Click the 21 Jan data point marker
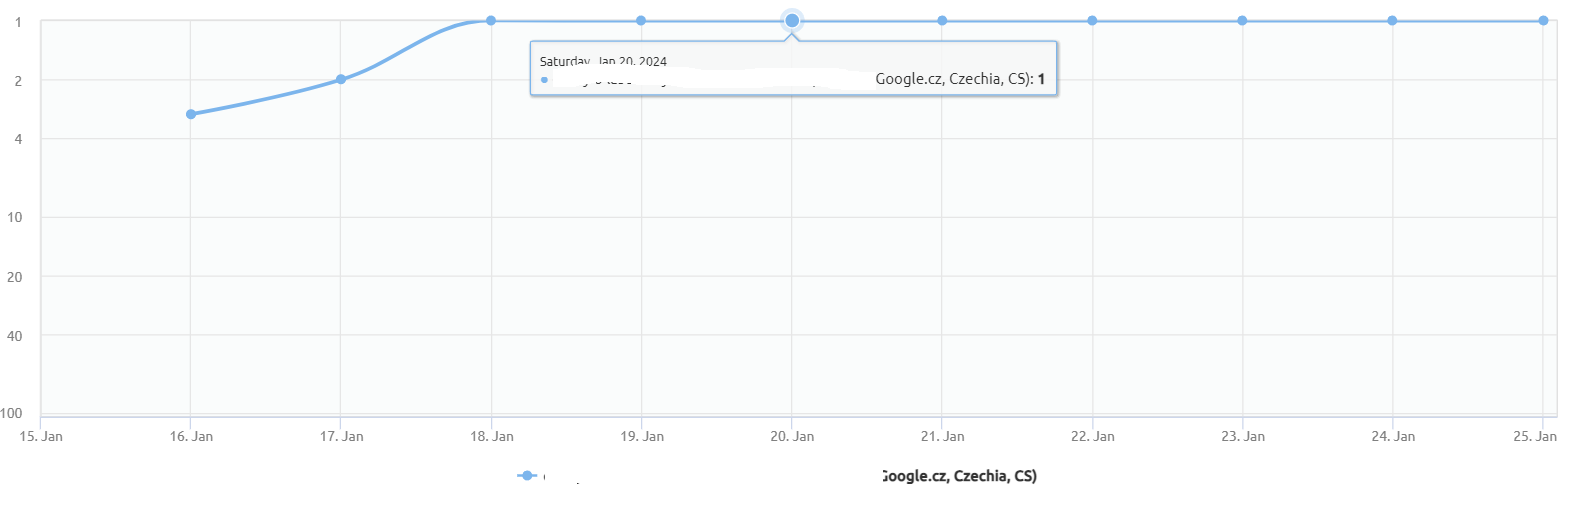The width and height of the screenshot is (1591, 521). [942, 21]
